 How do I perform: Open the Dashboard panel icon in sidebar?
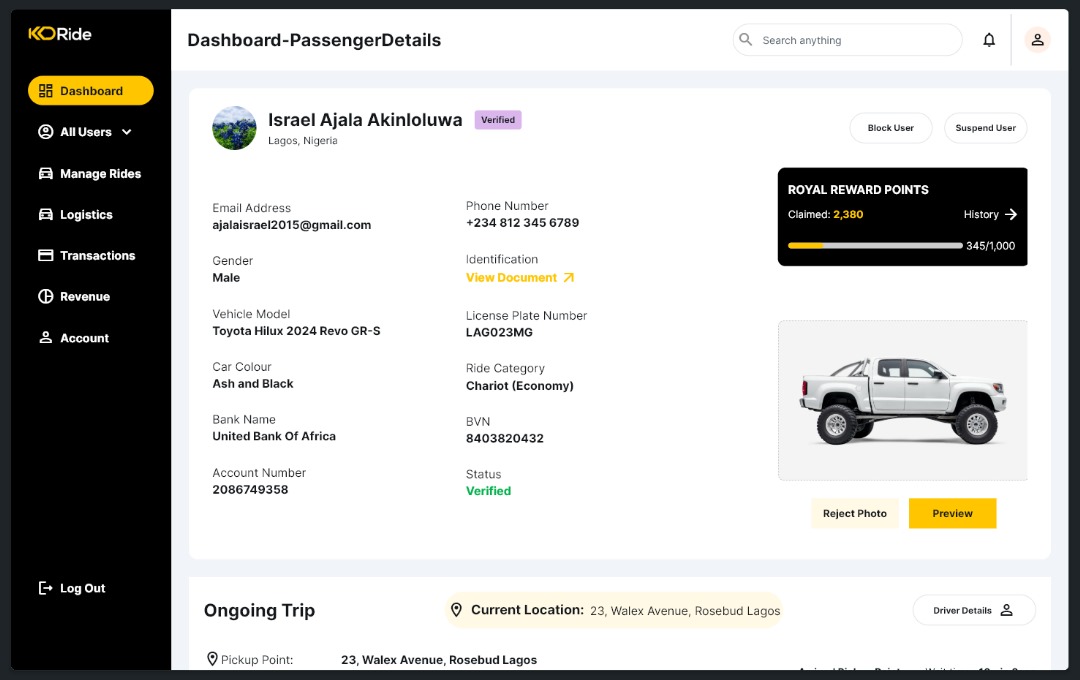pos(46,90)
